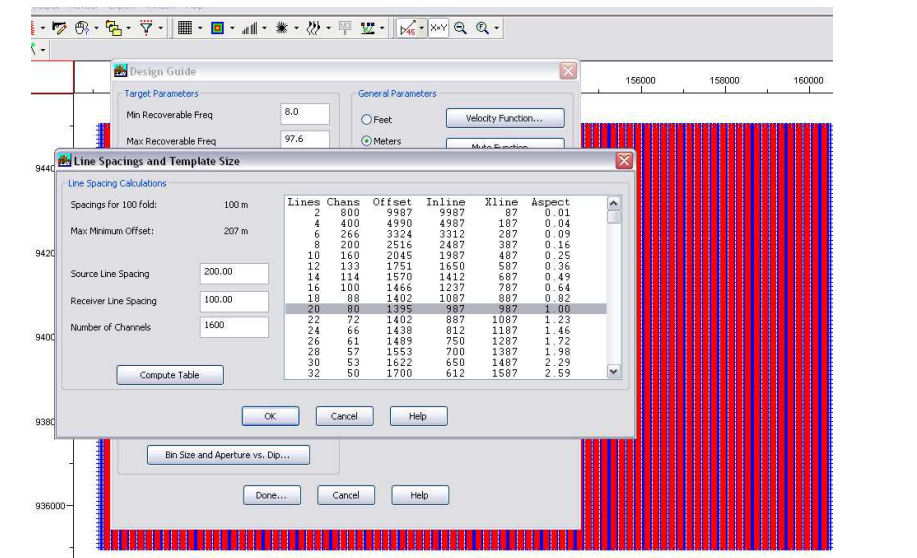Select the table row with 10 lines, aspect 0.25
Viewport: 917px width, 558px height.
click(446, 256)
